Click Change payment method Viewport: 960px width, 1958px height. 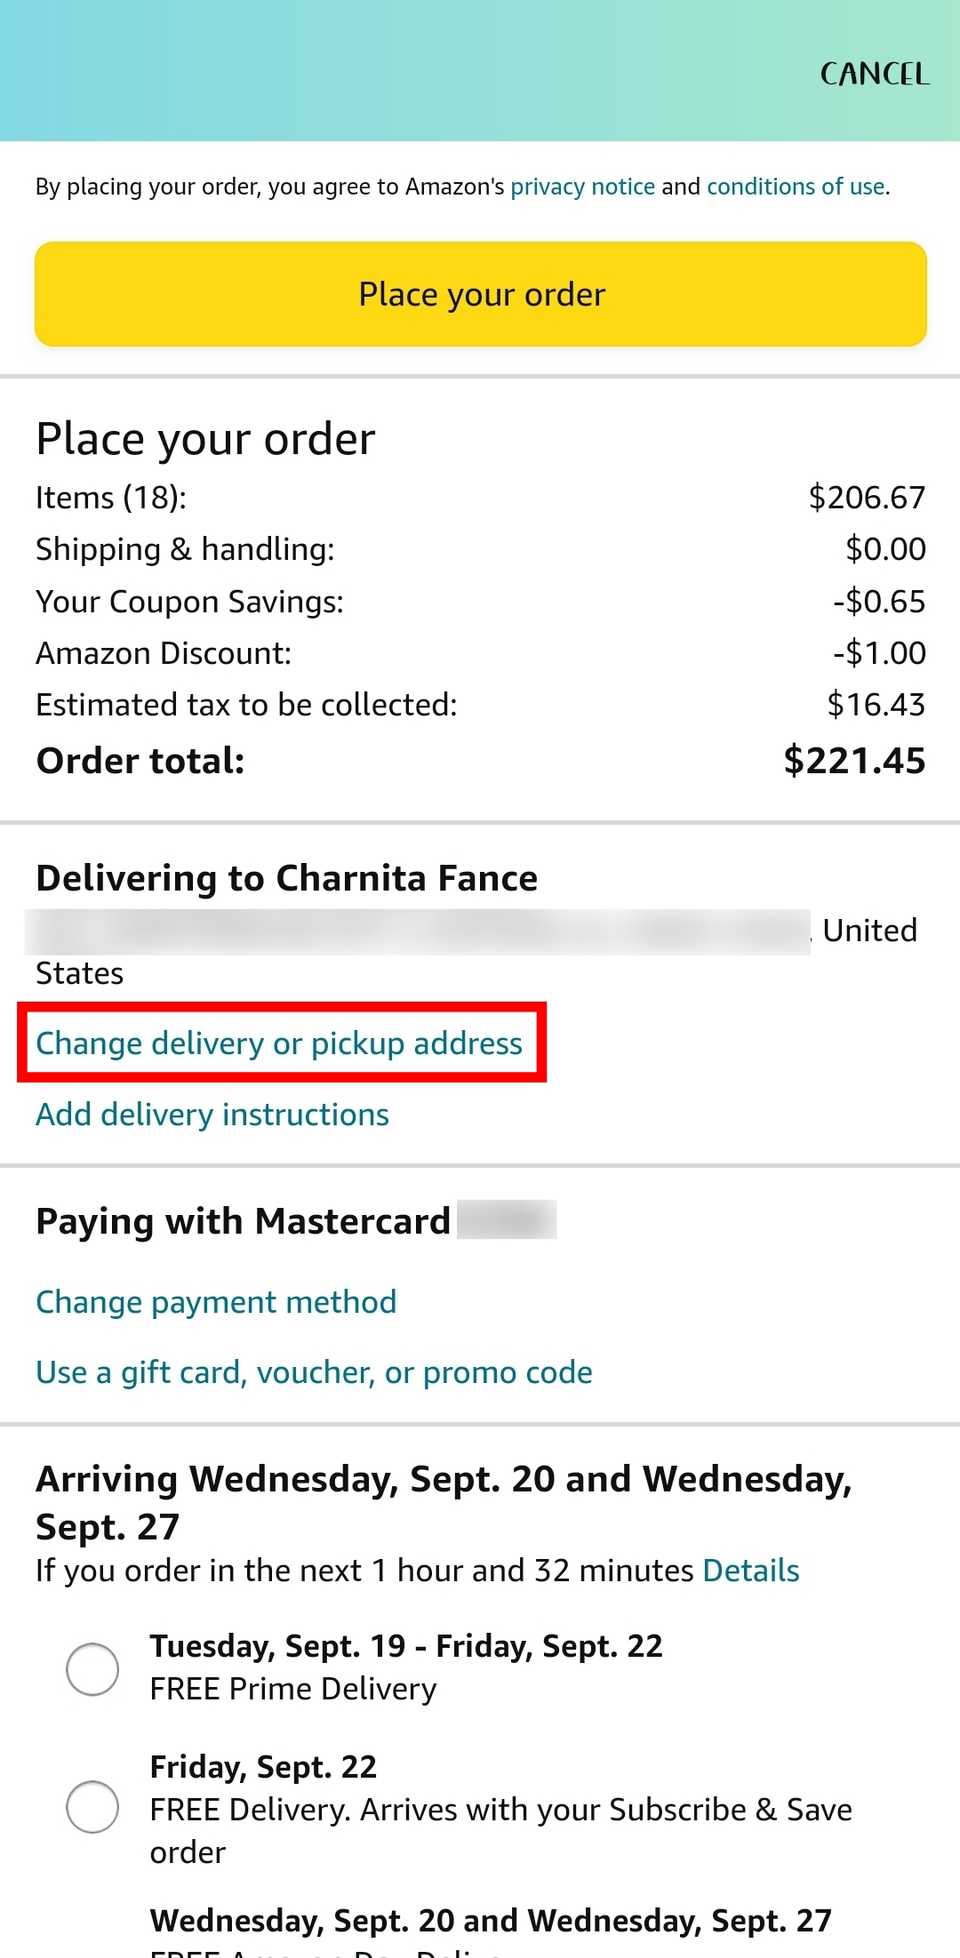point(216,1301)
